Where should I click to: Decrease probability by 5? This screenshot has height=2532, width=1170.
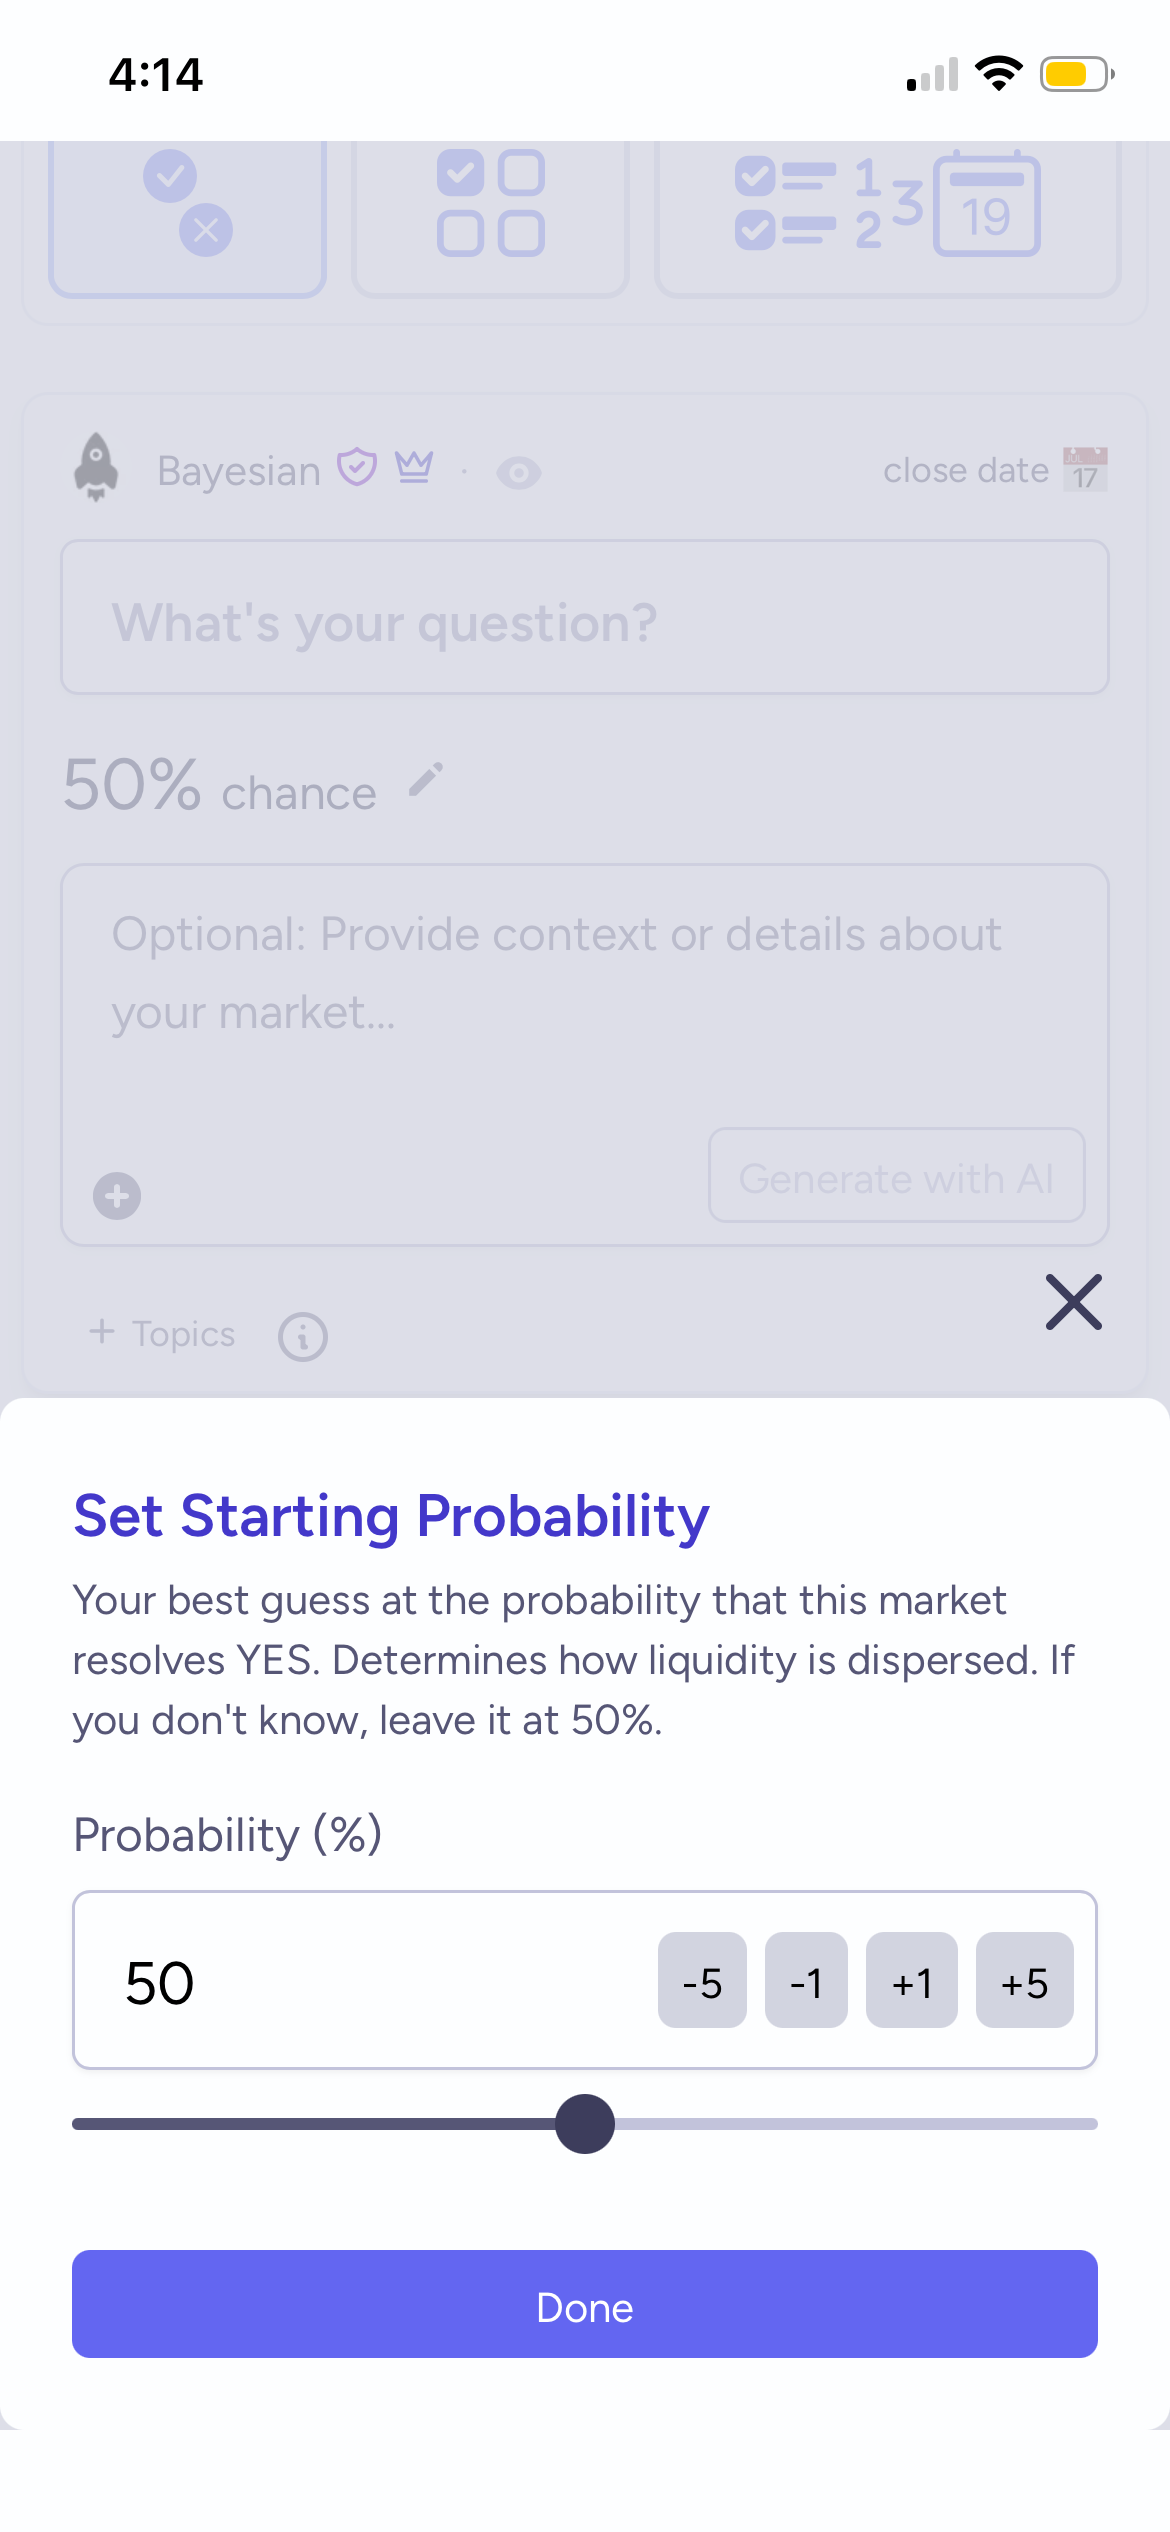click(702, 1981)
